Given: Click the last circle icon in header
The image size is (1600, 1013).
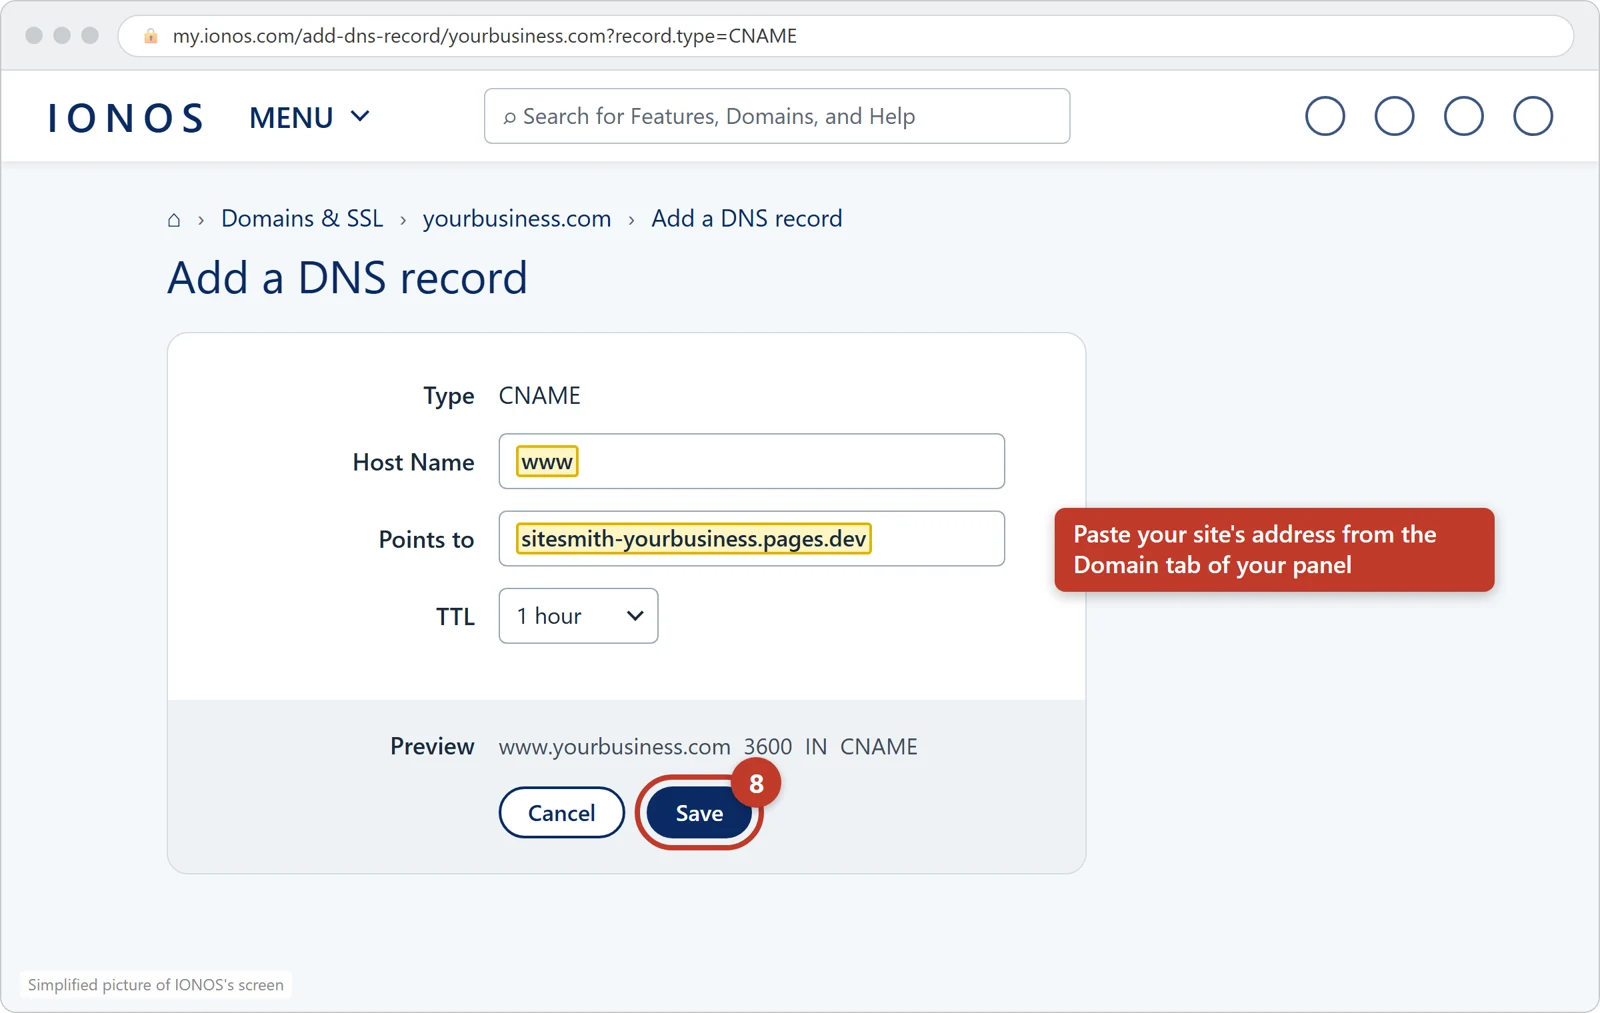Looking at the screenshot, I should pyautogui.click(x=1532, y=116).
